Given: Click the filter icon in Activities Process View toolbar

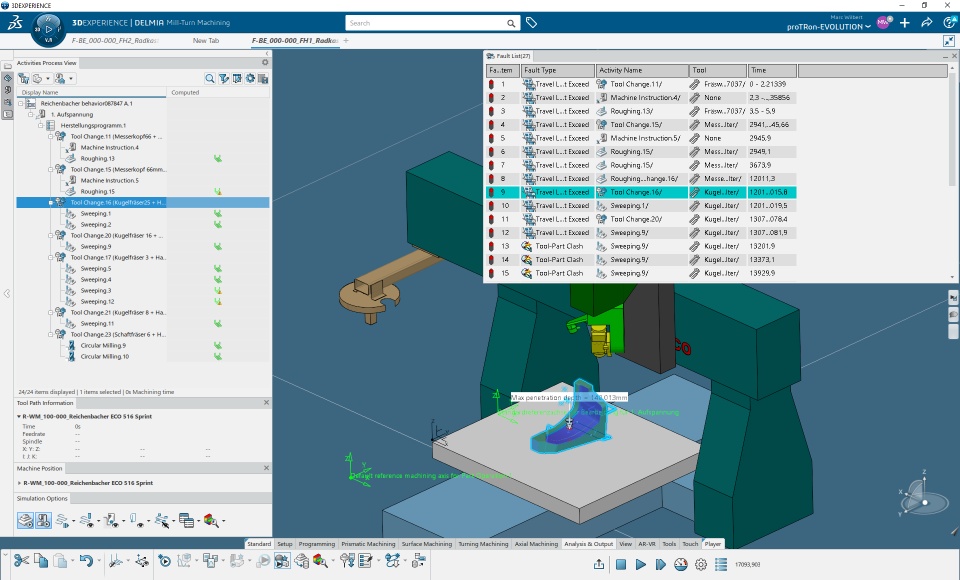Looking at the screenshot, I should (x=223, y=78).
